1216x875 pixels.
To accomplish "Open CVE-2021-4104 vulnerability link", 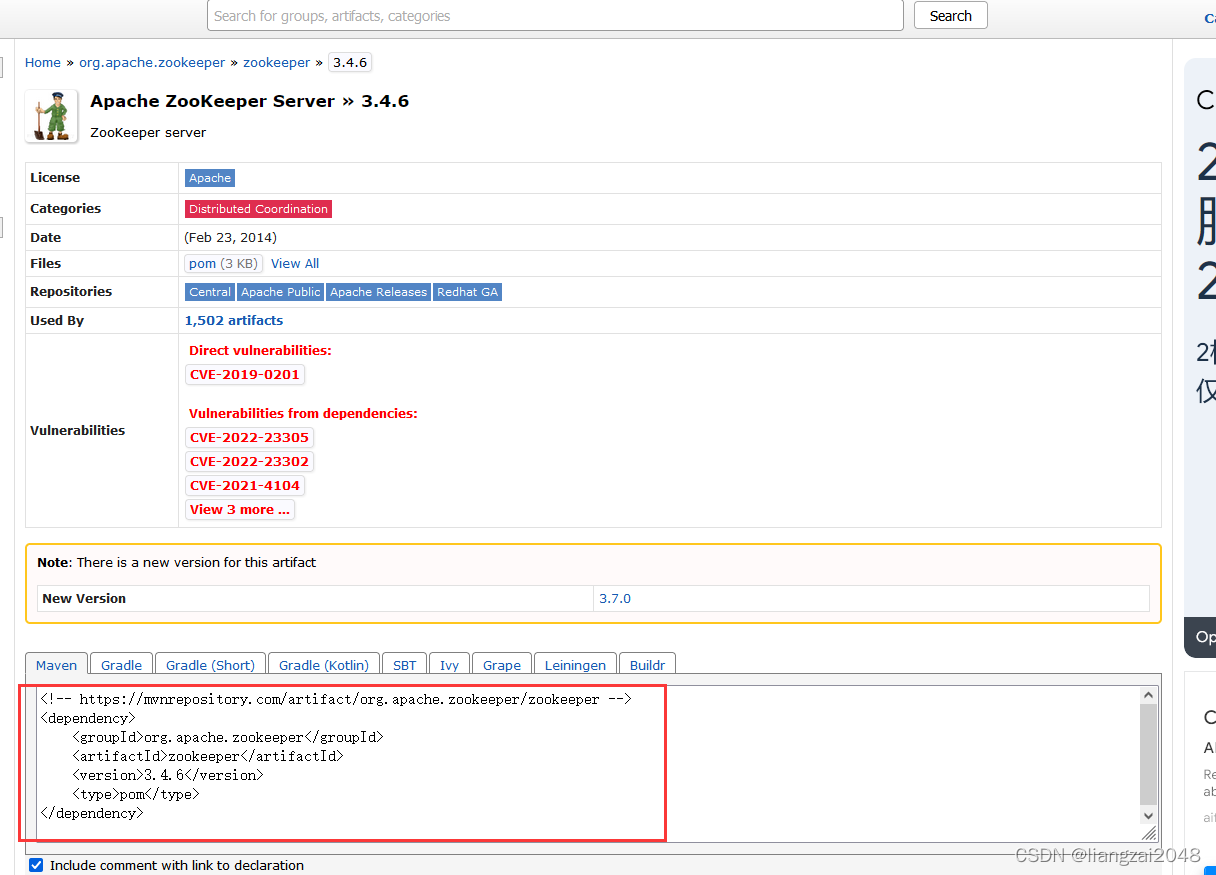I will 245,485.
